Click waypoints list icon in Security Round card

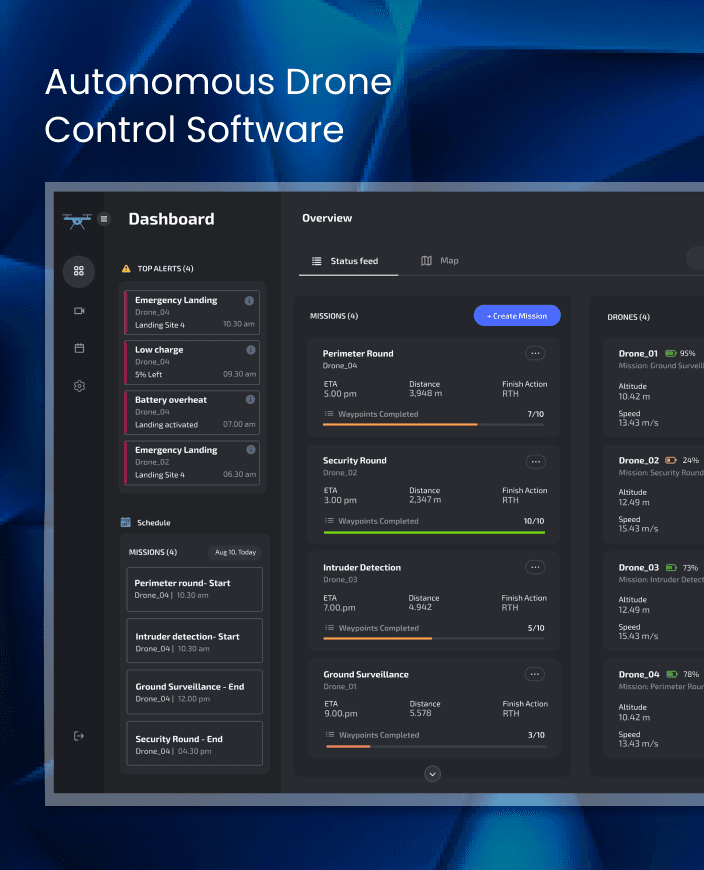[x=329, y=521]
